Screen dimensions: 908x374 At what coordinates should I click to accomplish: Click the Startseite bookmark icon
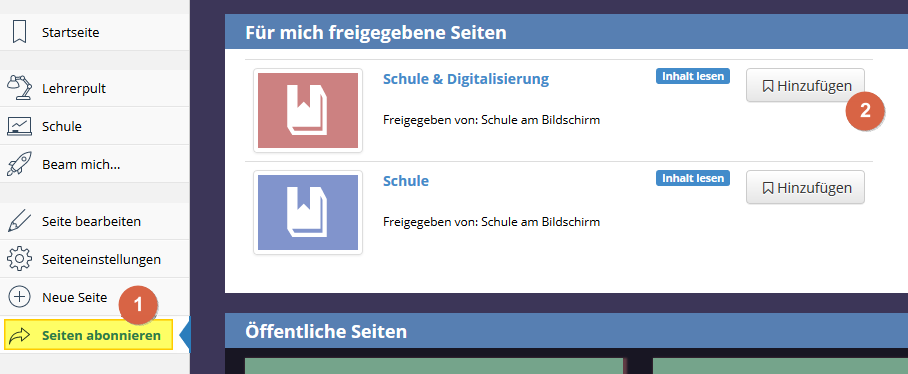[x=19, y=32]
